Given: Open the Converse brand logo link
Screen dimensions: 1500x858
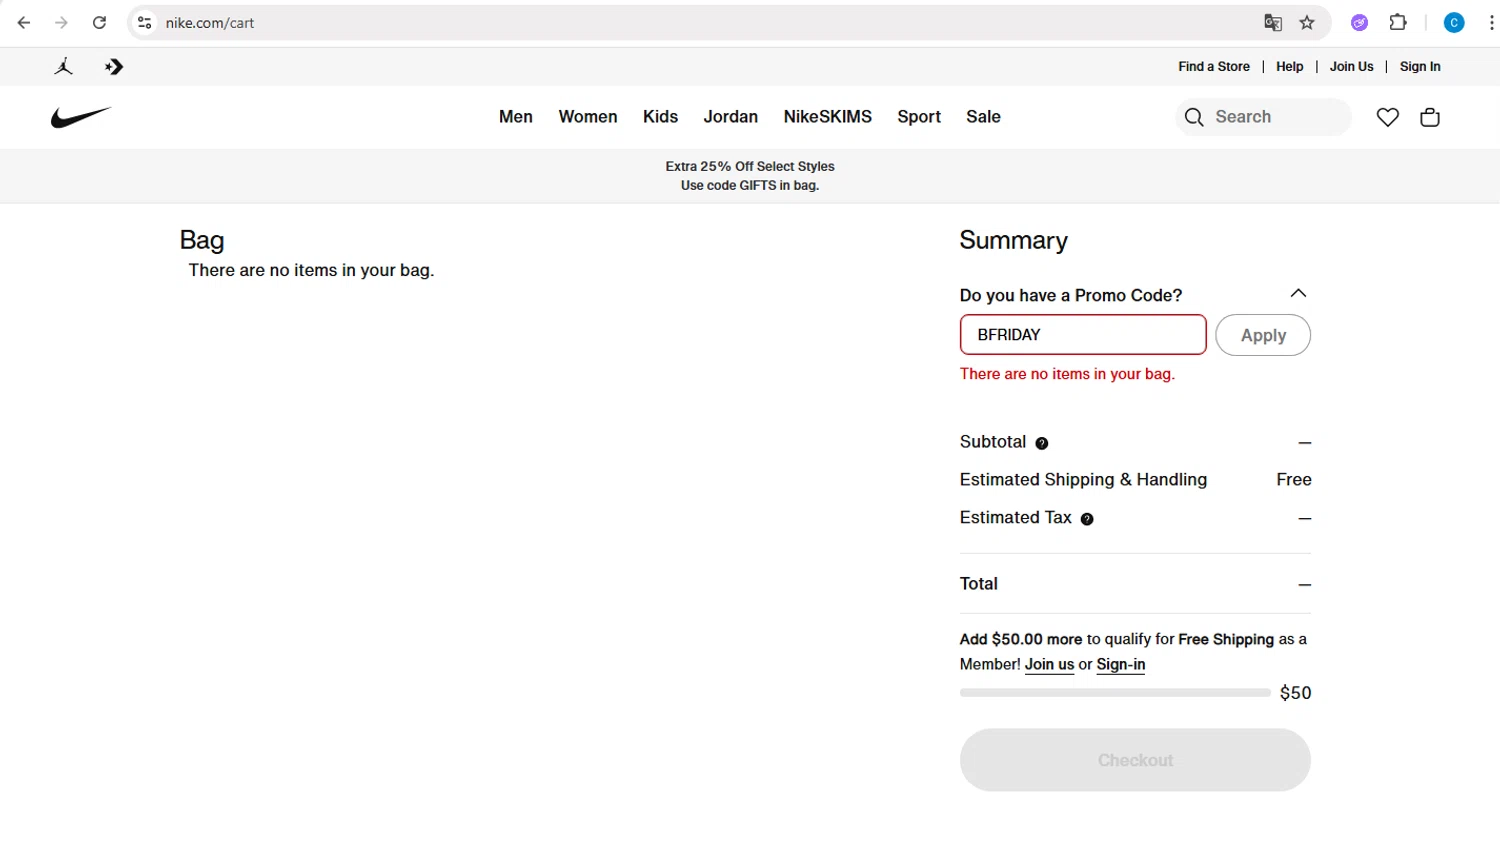Looking at the screenshot, I should (114, 67).
